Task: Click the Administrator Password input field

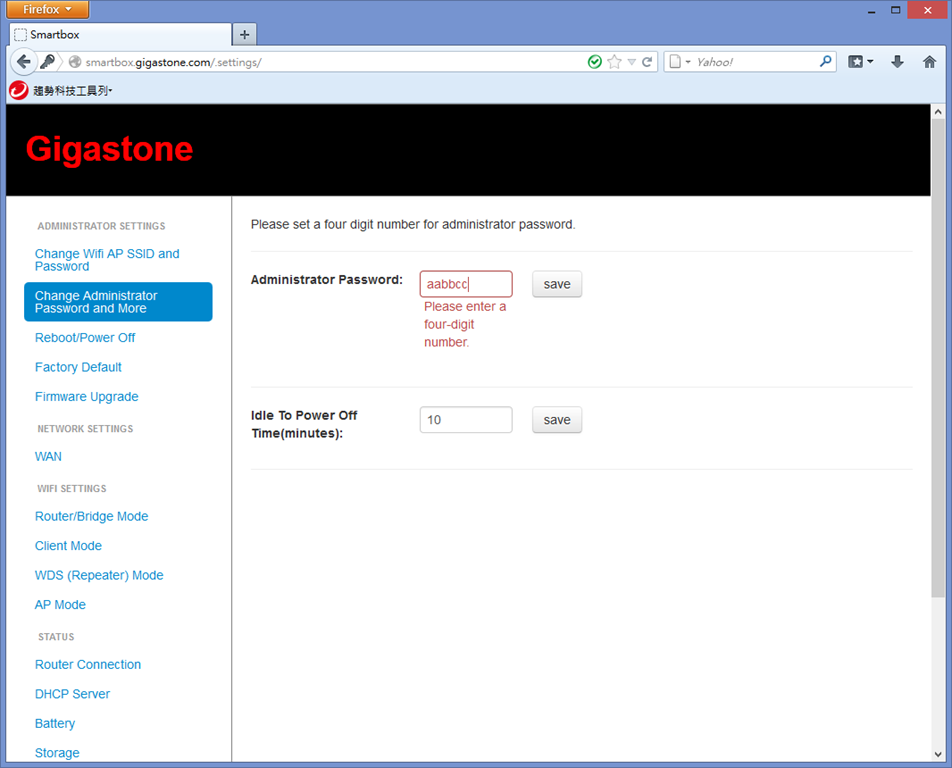Action: tap(466, 284)
